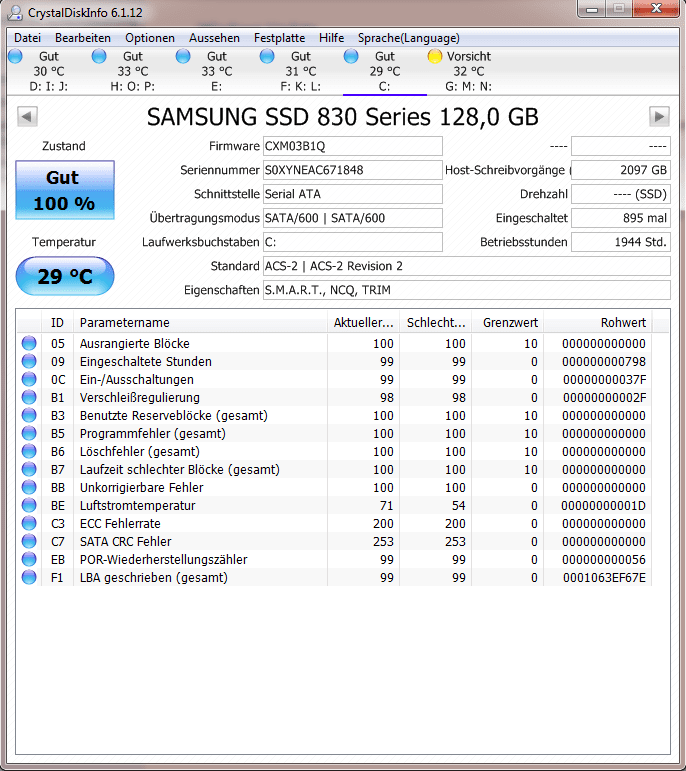Select the SATA CRC Fehler parameter name
Screen dimensions: 686x771
click(125, 541)
